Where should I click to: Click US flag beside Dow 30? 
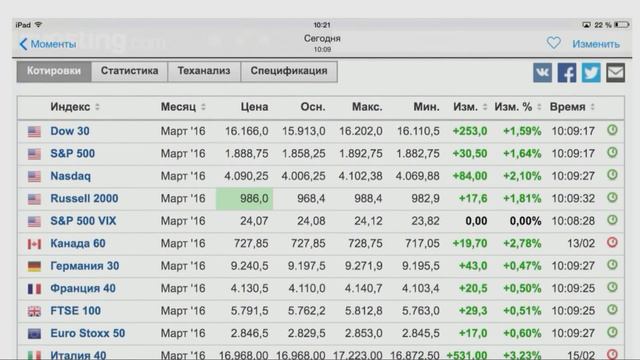coord(34,131)
